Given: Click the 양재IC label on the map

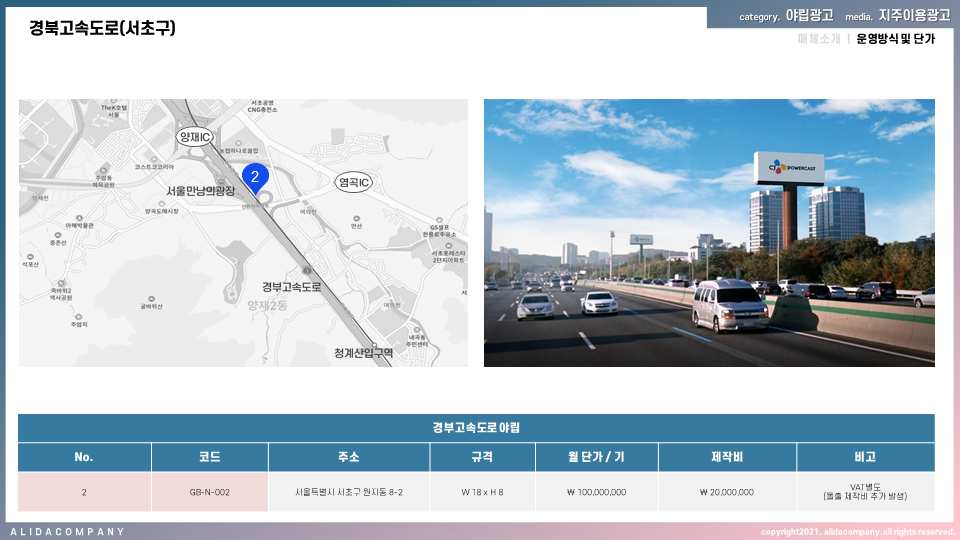Looking at the screenshot, I should point(193,136).
